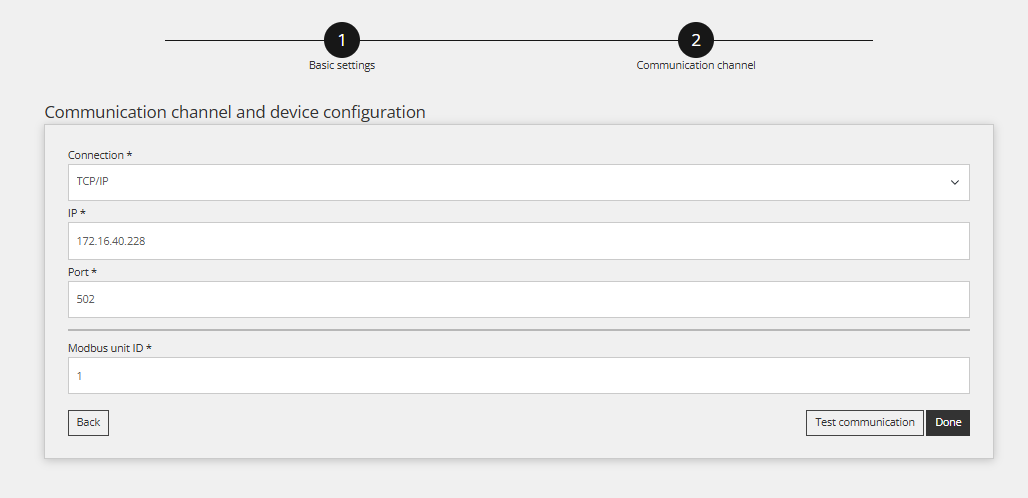Click the "IP *" field label

tap(78, 213)
